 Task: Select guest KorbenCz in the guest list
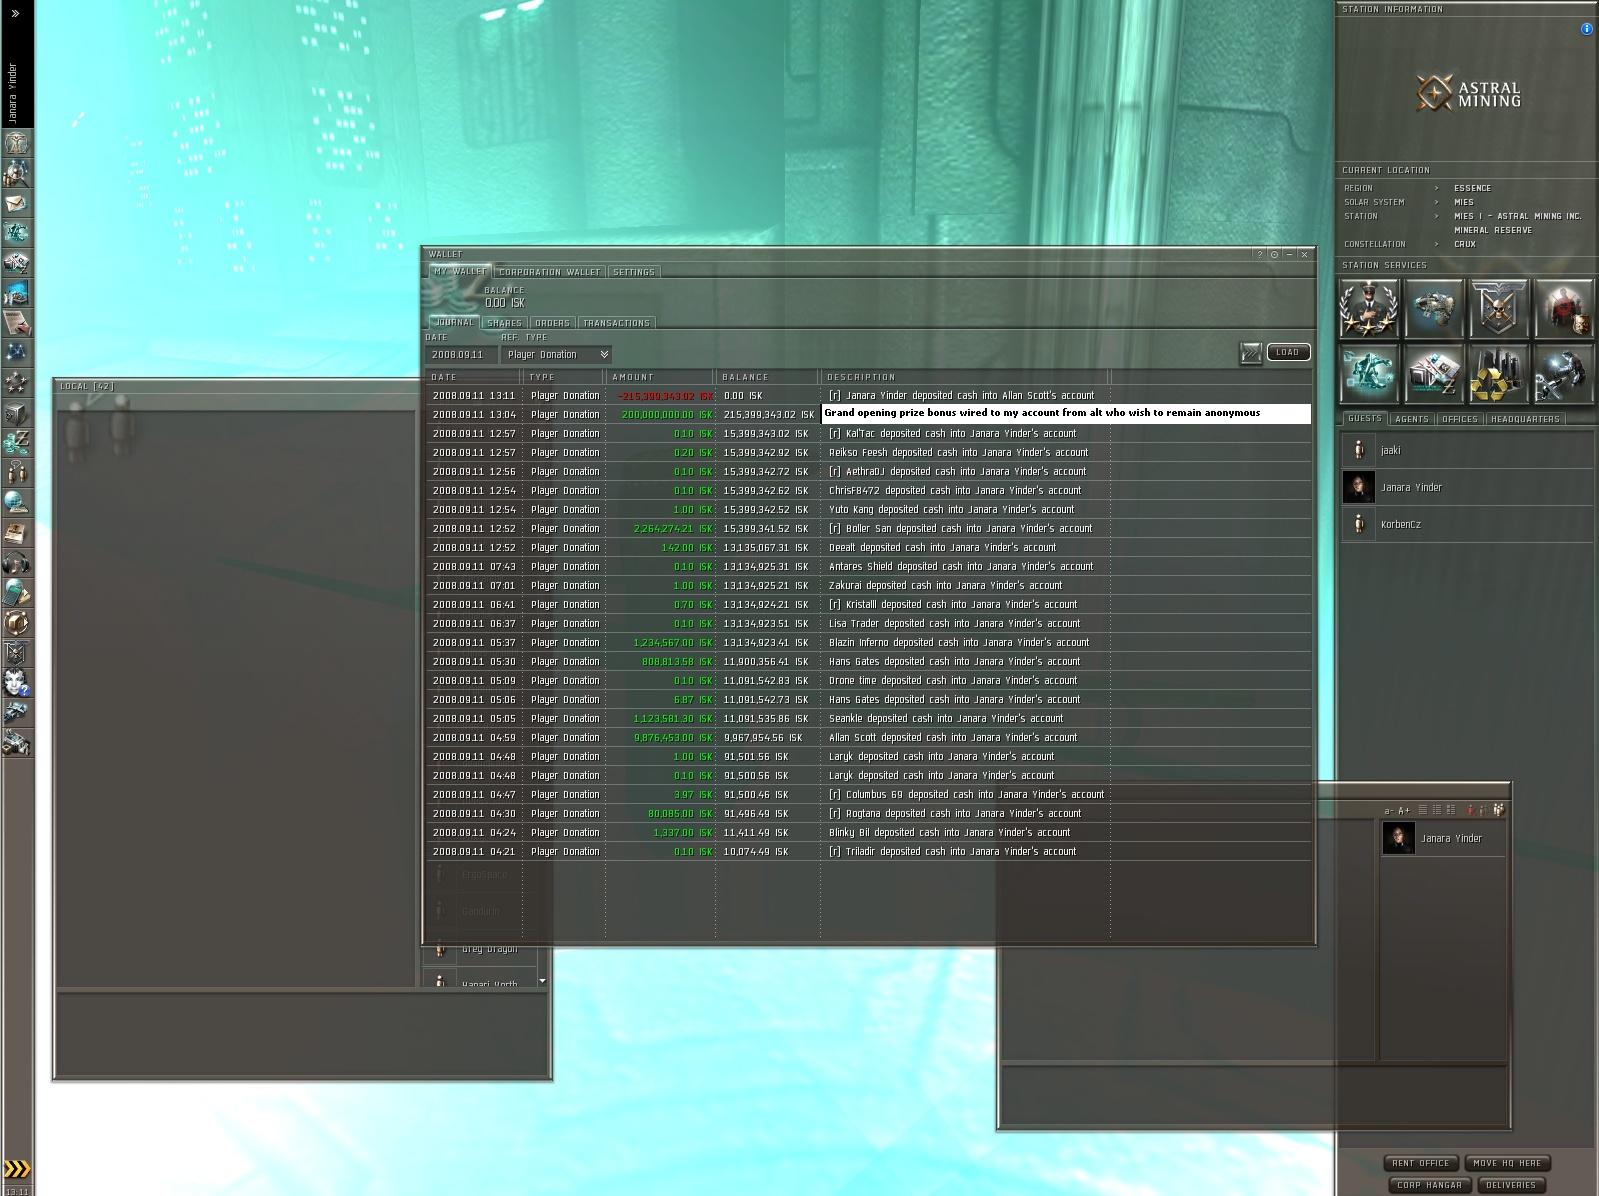click(1467, 524)
